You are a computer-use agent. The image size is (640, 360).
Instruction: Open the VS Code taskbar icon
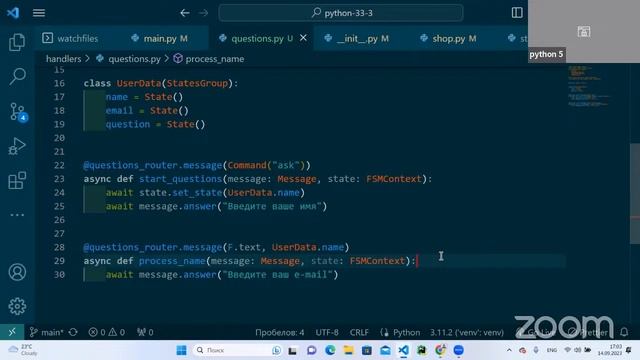[x=403, y=350]
